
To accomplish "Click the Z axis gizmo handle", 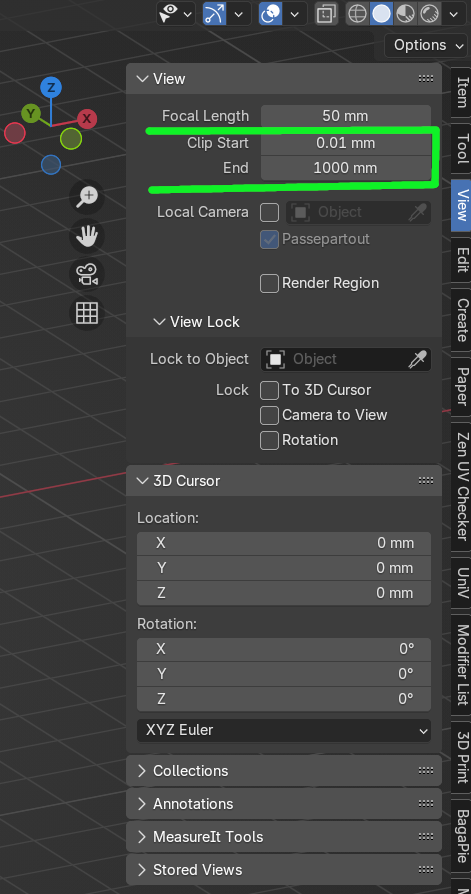I will 51,87.
